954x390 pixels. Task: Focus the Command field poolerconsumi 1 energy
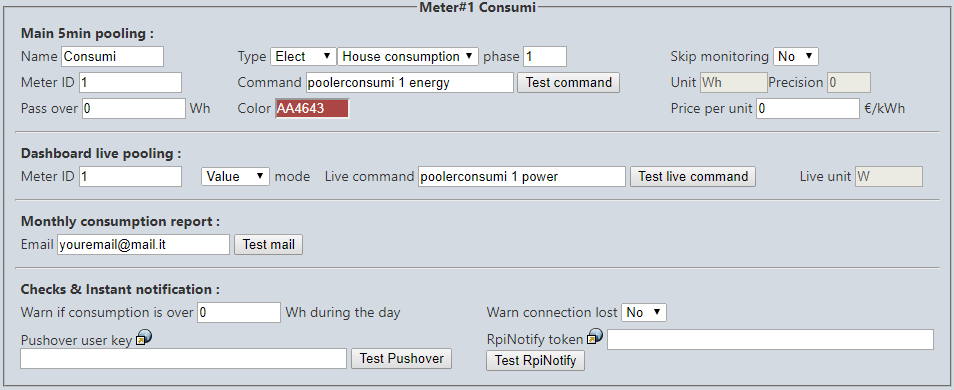[x=409, y=83]
